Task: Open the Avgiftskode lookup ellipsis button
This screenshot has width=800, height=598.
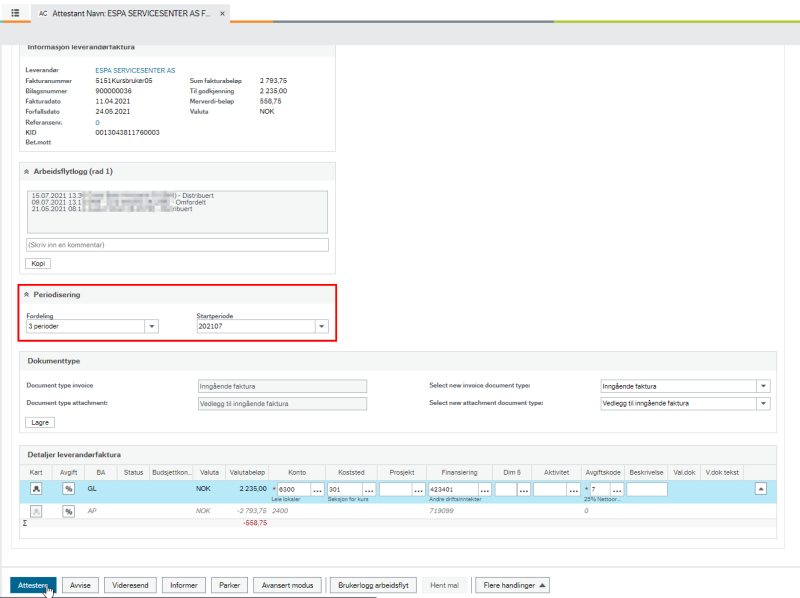Action: 617,490
